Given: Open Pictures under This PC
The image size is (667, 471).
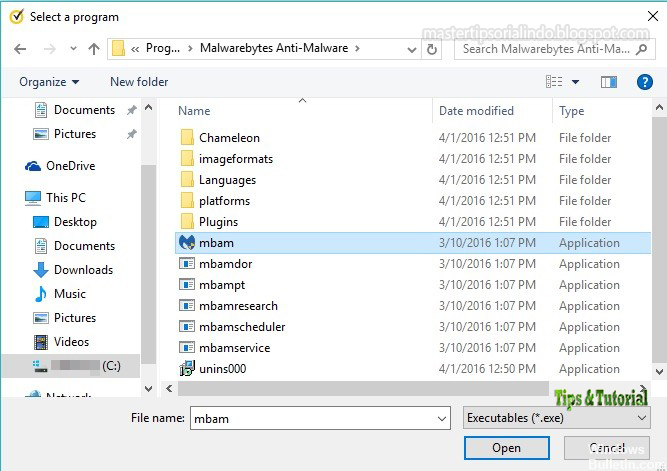Looking at the screenshot, I should 65,317.
